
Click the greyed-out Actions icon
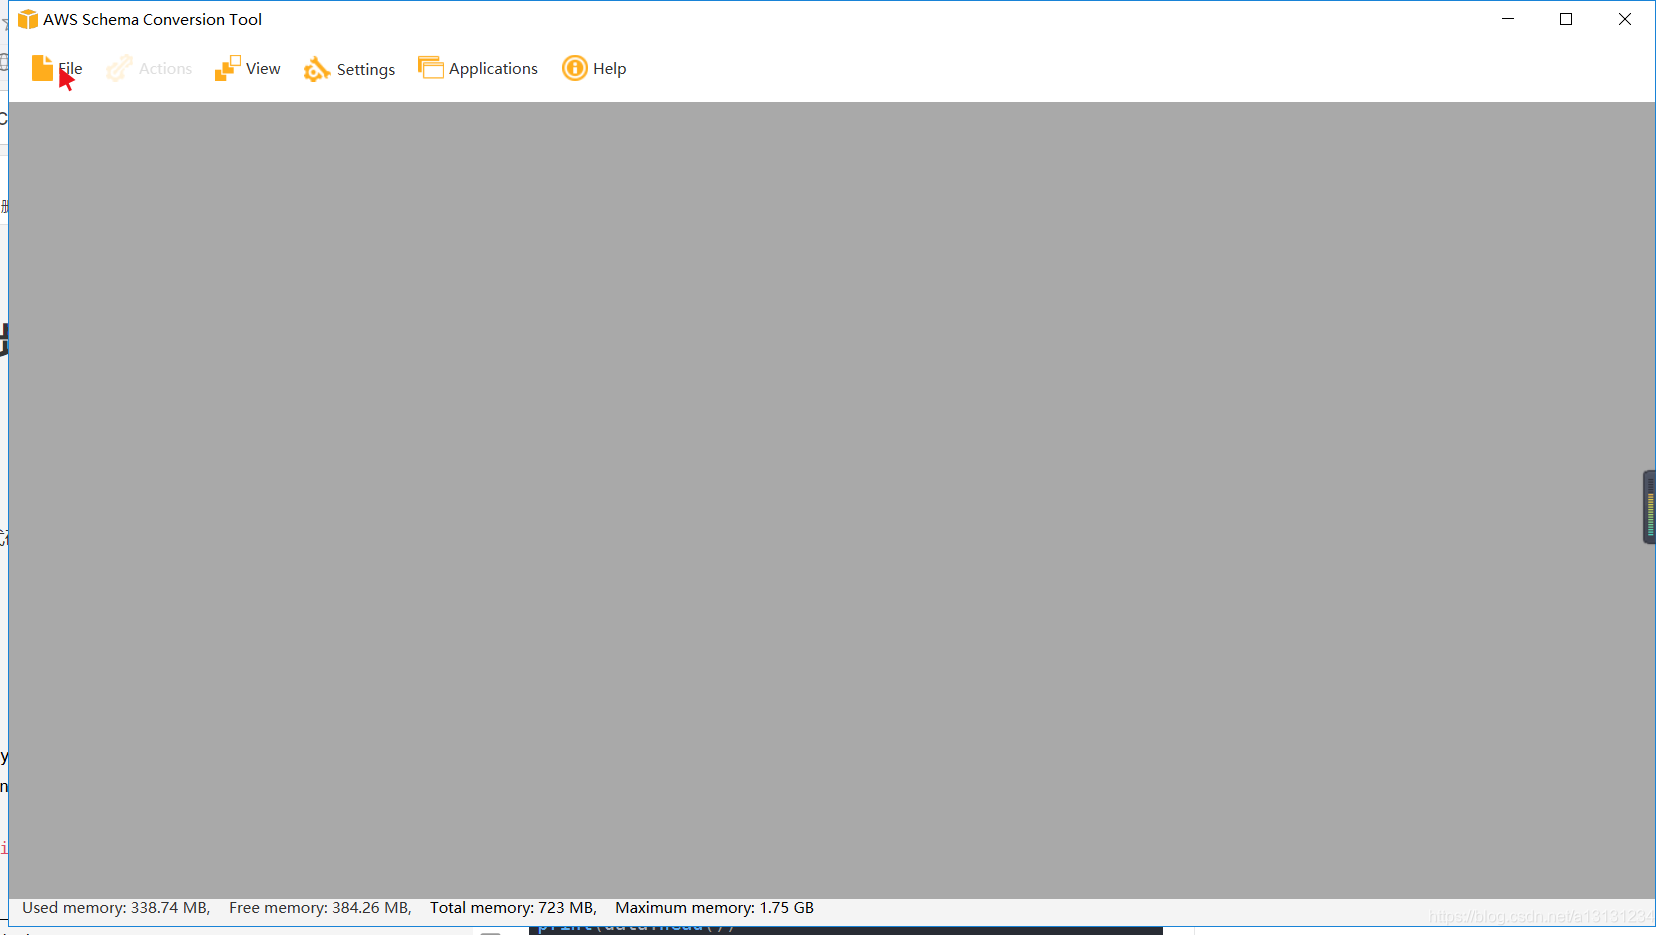[119, 68]
